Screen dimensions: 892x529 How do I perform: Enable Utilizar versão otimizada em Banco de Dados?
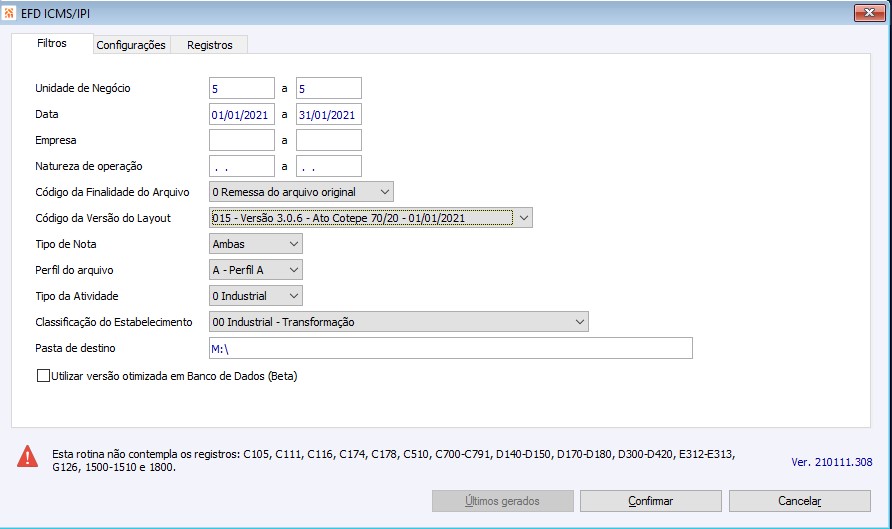[x=43, y=376]
